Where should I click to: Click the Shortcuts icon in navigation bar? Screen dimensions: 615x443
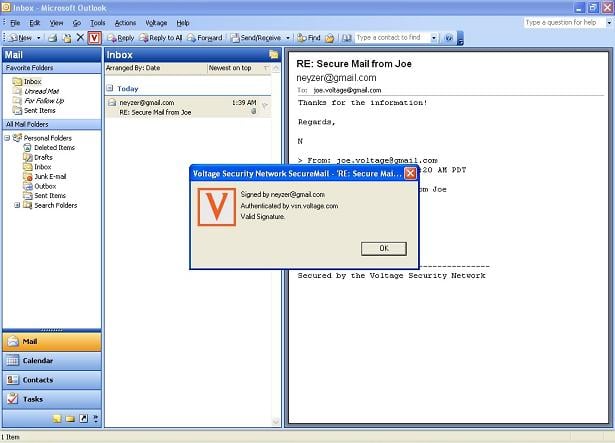coord(84,419)
